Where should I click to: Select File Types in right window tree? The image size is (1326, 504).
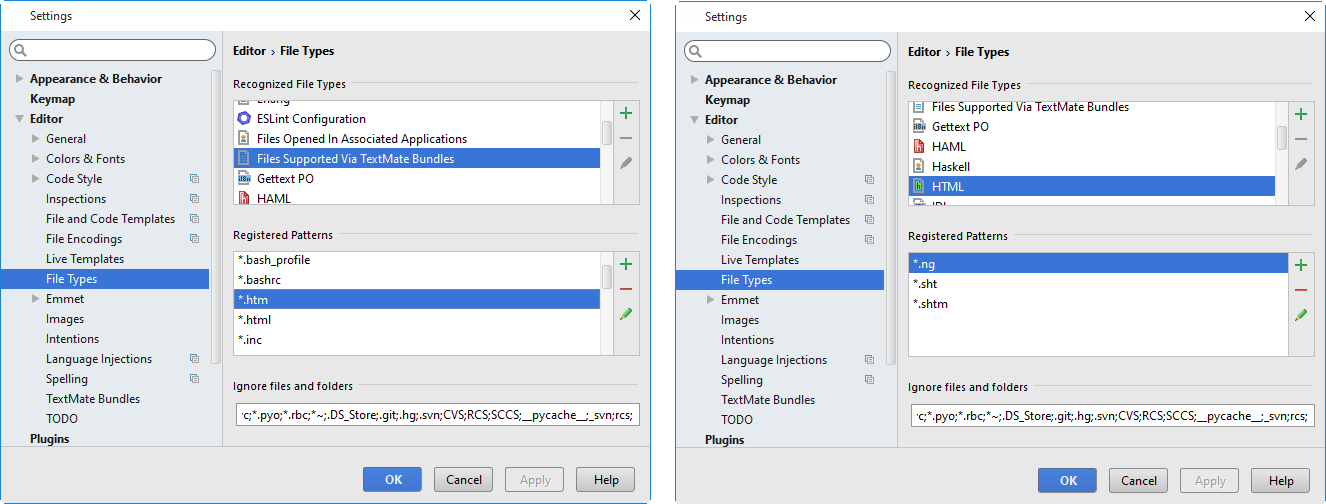pos(746,280)
